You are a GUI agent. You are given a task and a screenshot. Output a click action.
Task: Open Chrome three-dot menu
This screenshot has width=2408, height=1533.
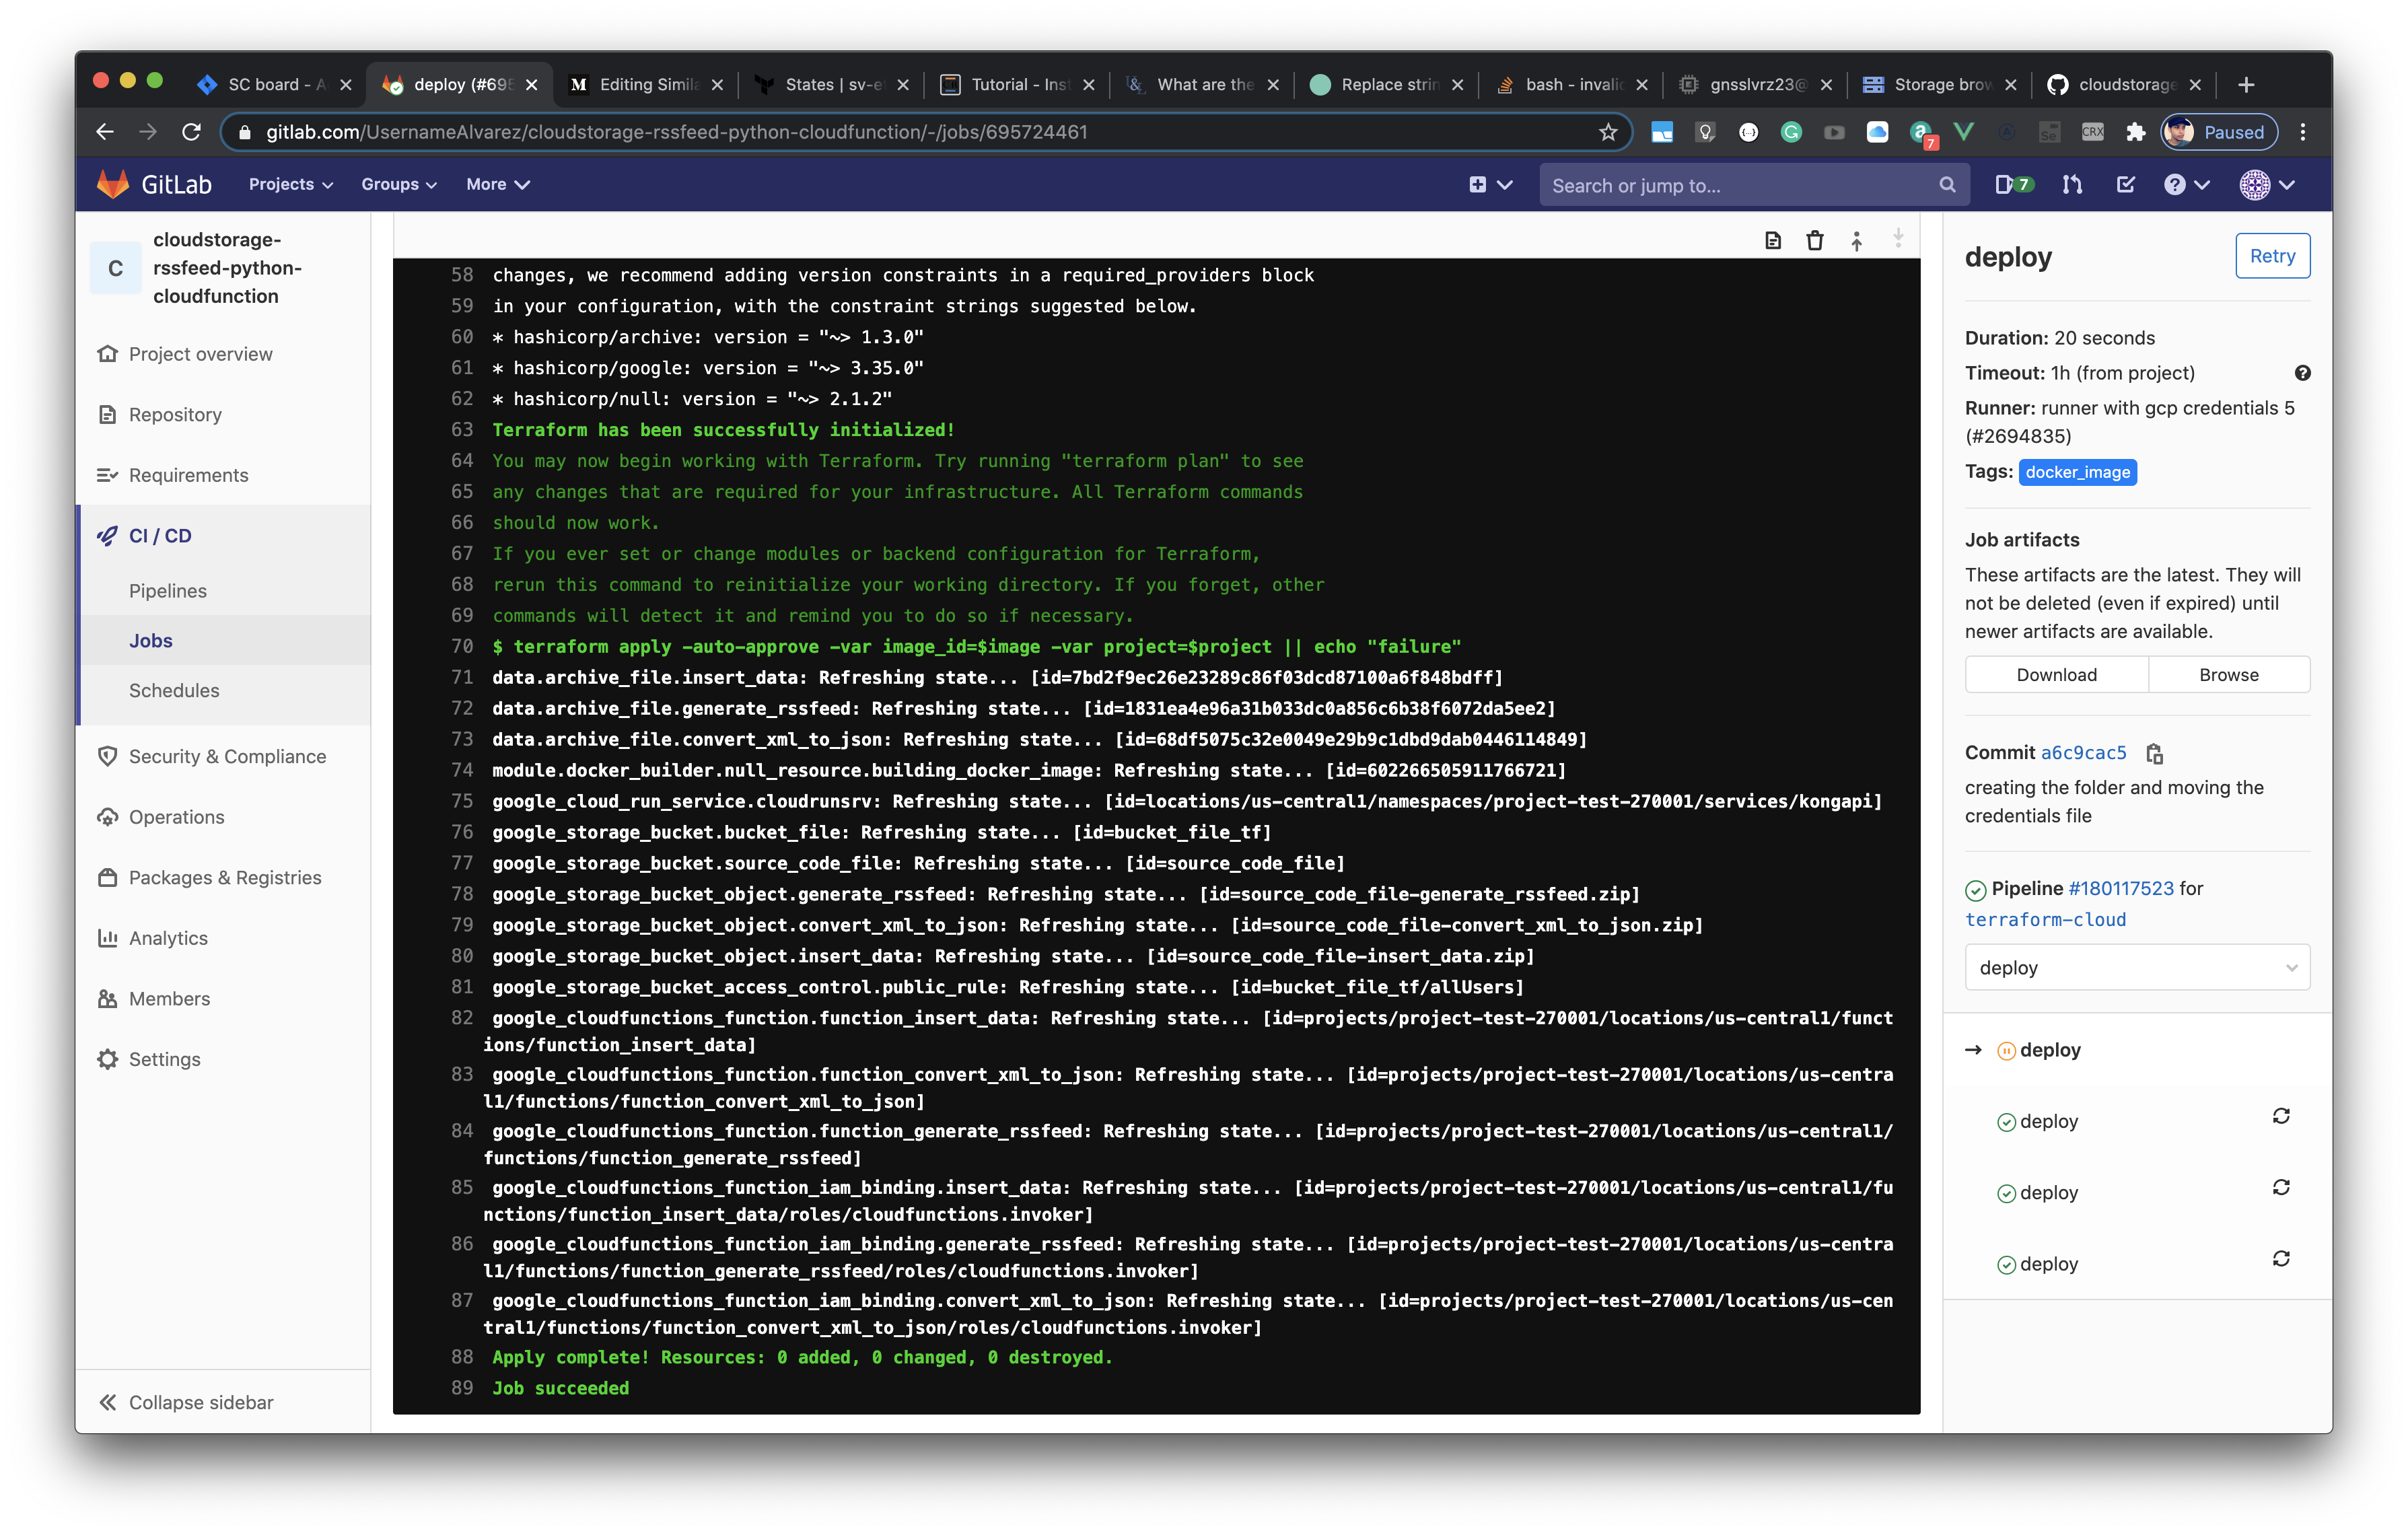[x=2302, y=132]
